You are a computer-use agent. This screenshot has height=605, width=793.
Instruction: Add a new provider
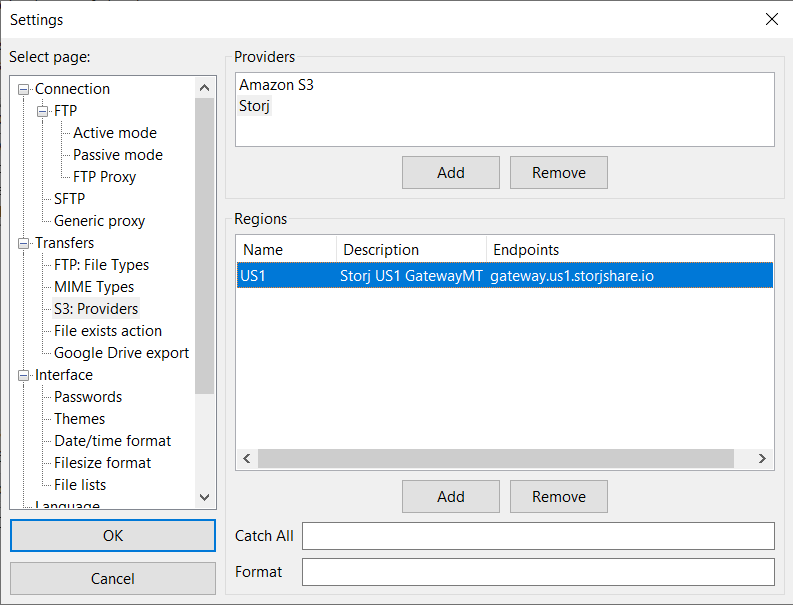(x=451, y=172)
